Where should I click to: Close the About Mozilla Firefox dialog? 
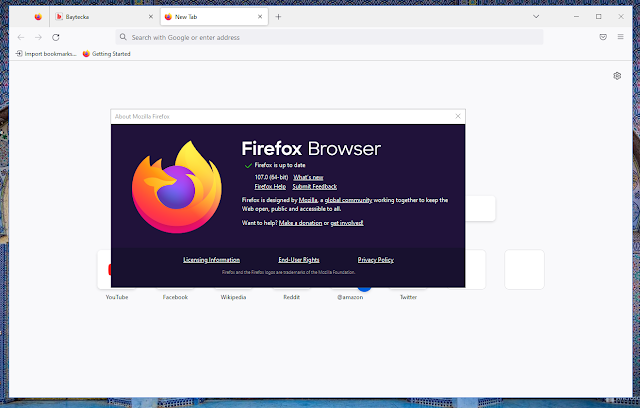click(458, 116)
